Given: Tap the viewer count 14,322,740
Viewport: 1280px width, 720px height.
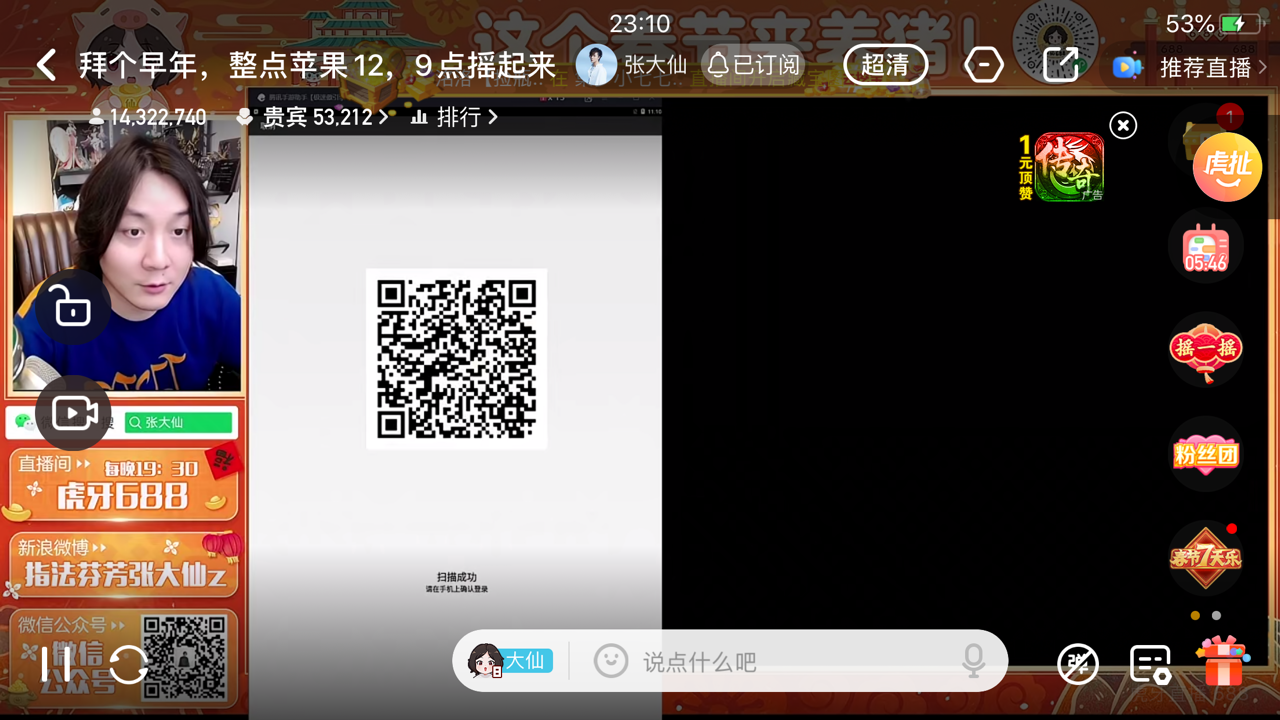Looking at the screenshot, I should pyautogui.click(x=148, y=117).
